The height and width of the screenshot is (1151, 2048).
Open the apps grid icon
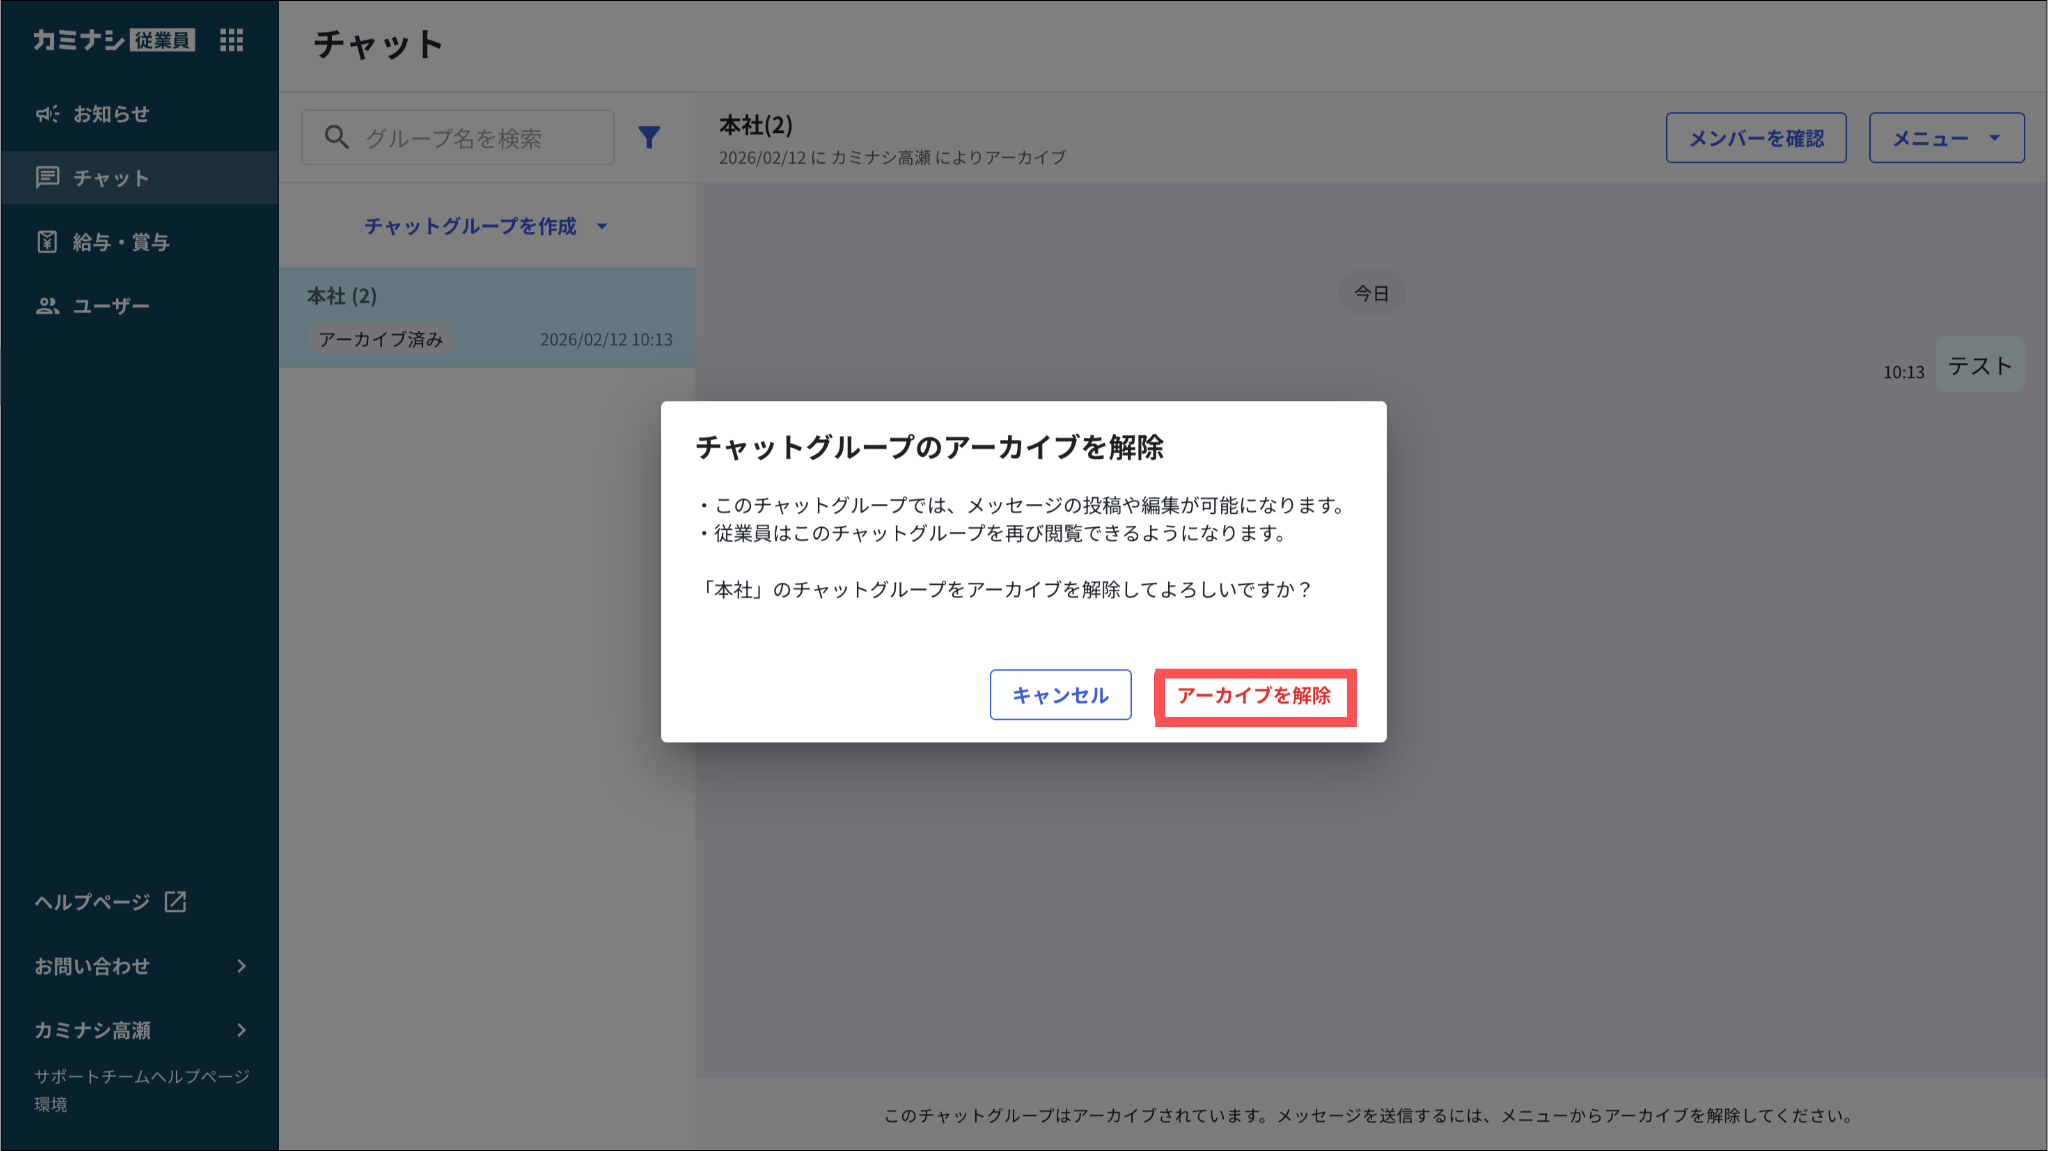click(x=231, y=40)
